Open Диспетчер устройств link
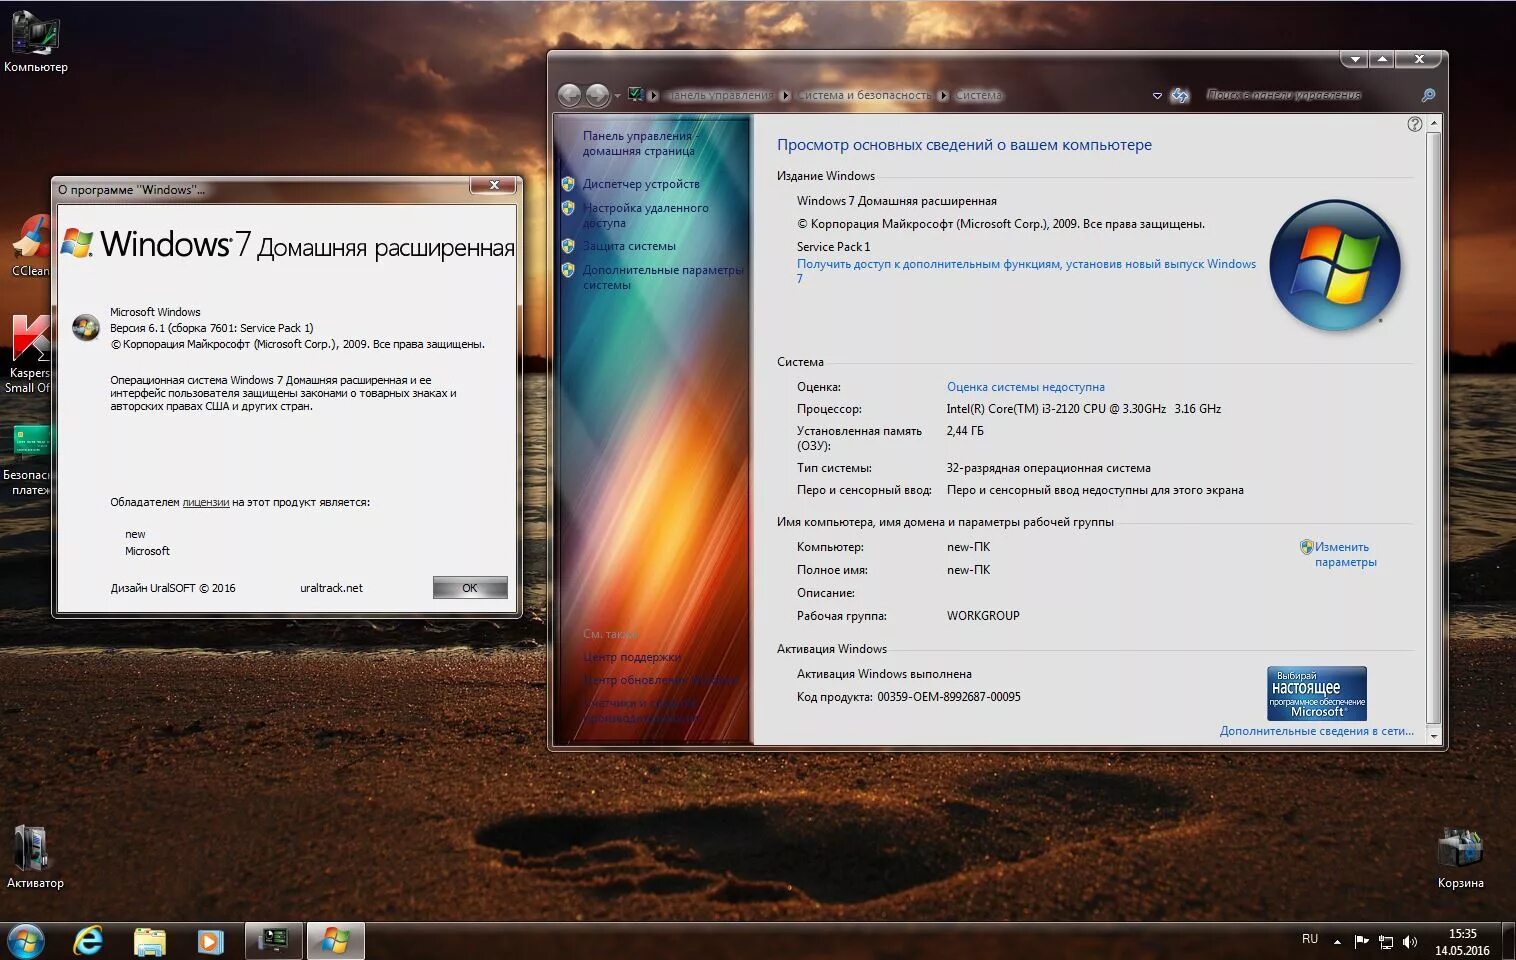This screenshot has height=960, width=1516. (641, 184)
